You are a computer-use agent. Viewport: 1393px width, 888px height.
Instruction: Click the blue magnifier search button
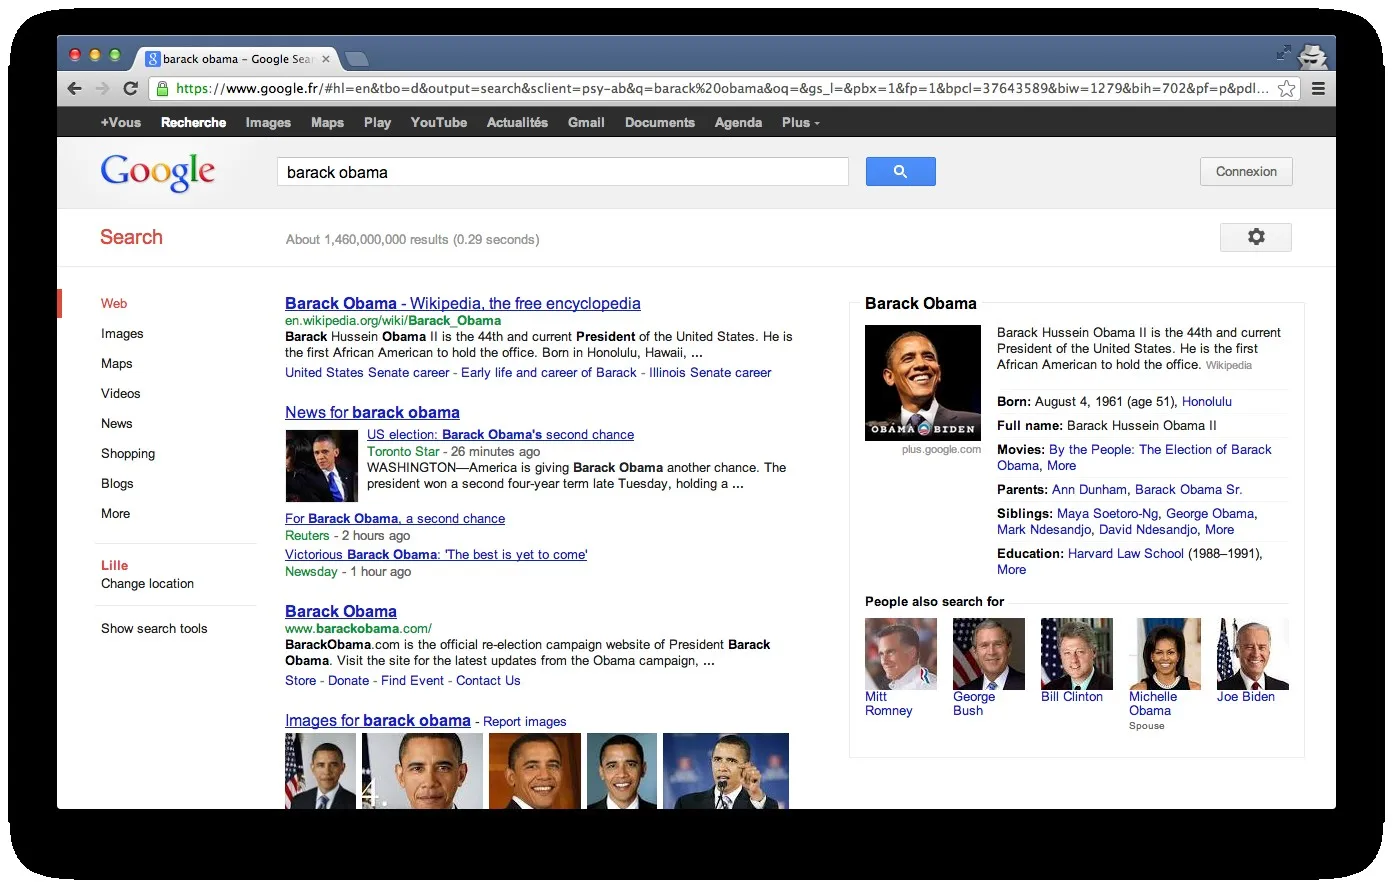pyautogui.click(x=900, y=171)
